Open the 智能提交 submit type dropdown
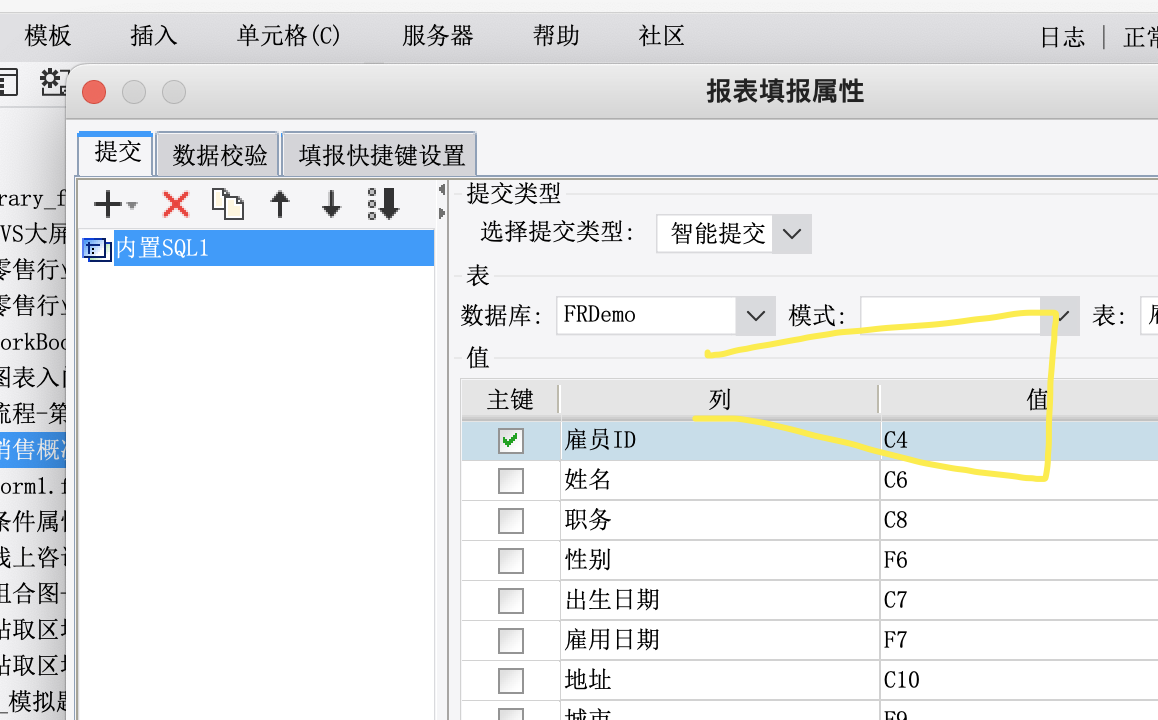The height and width of the screenshot is (720, 1158). pyautogui.click(x=792, y=234)
